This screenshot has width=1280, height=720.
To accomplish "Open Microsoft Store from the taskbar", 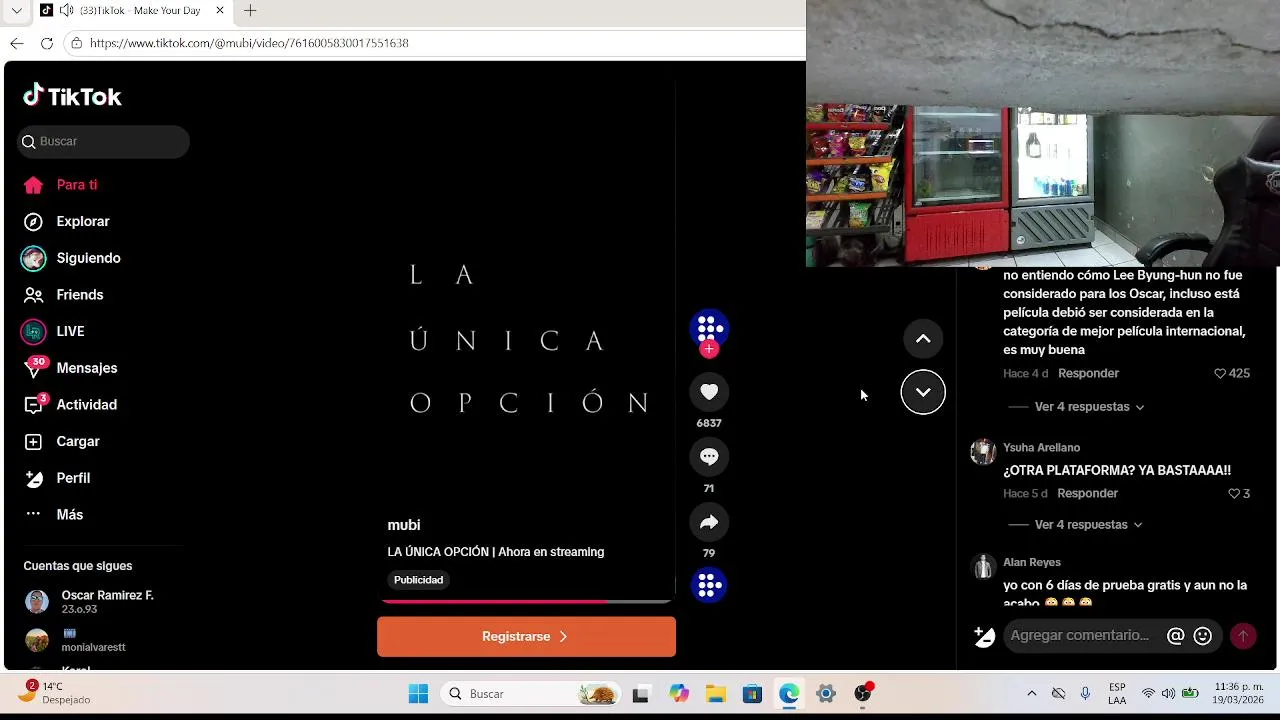I will [x=752, y=694].
